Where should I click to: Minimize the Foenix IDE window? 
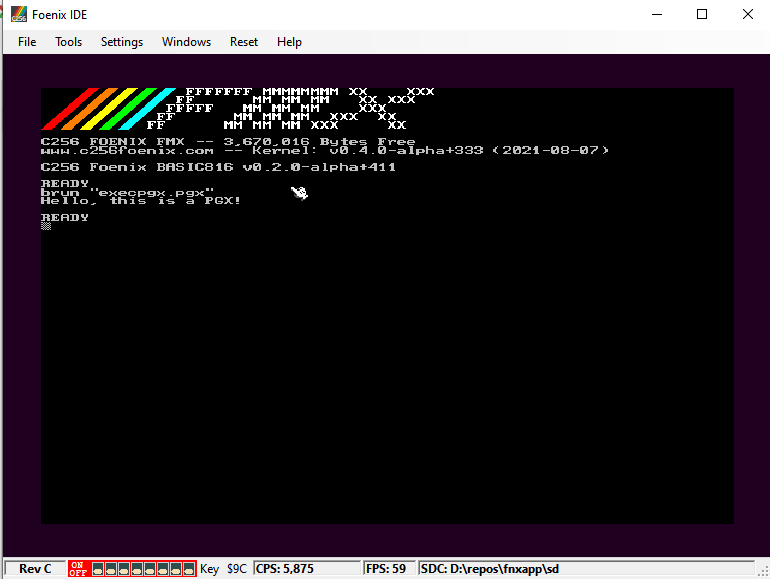(x=657, y=14)
